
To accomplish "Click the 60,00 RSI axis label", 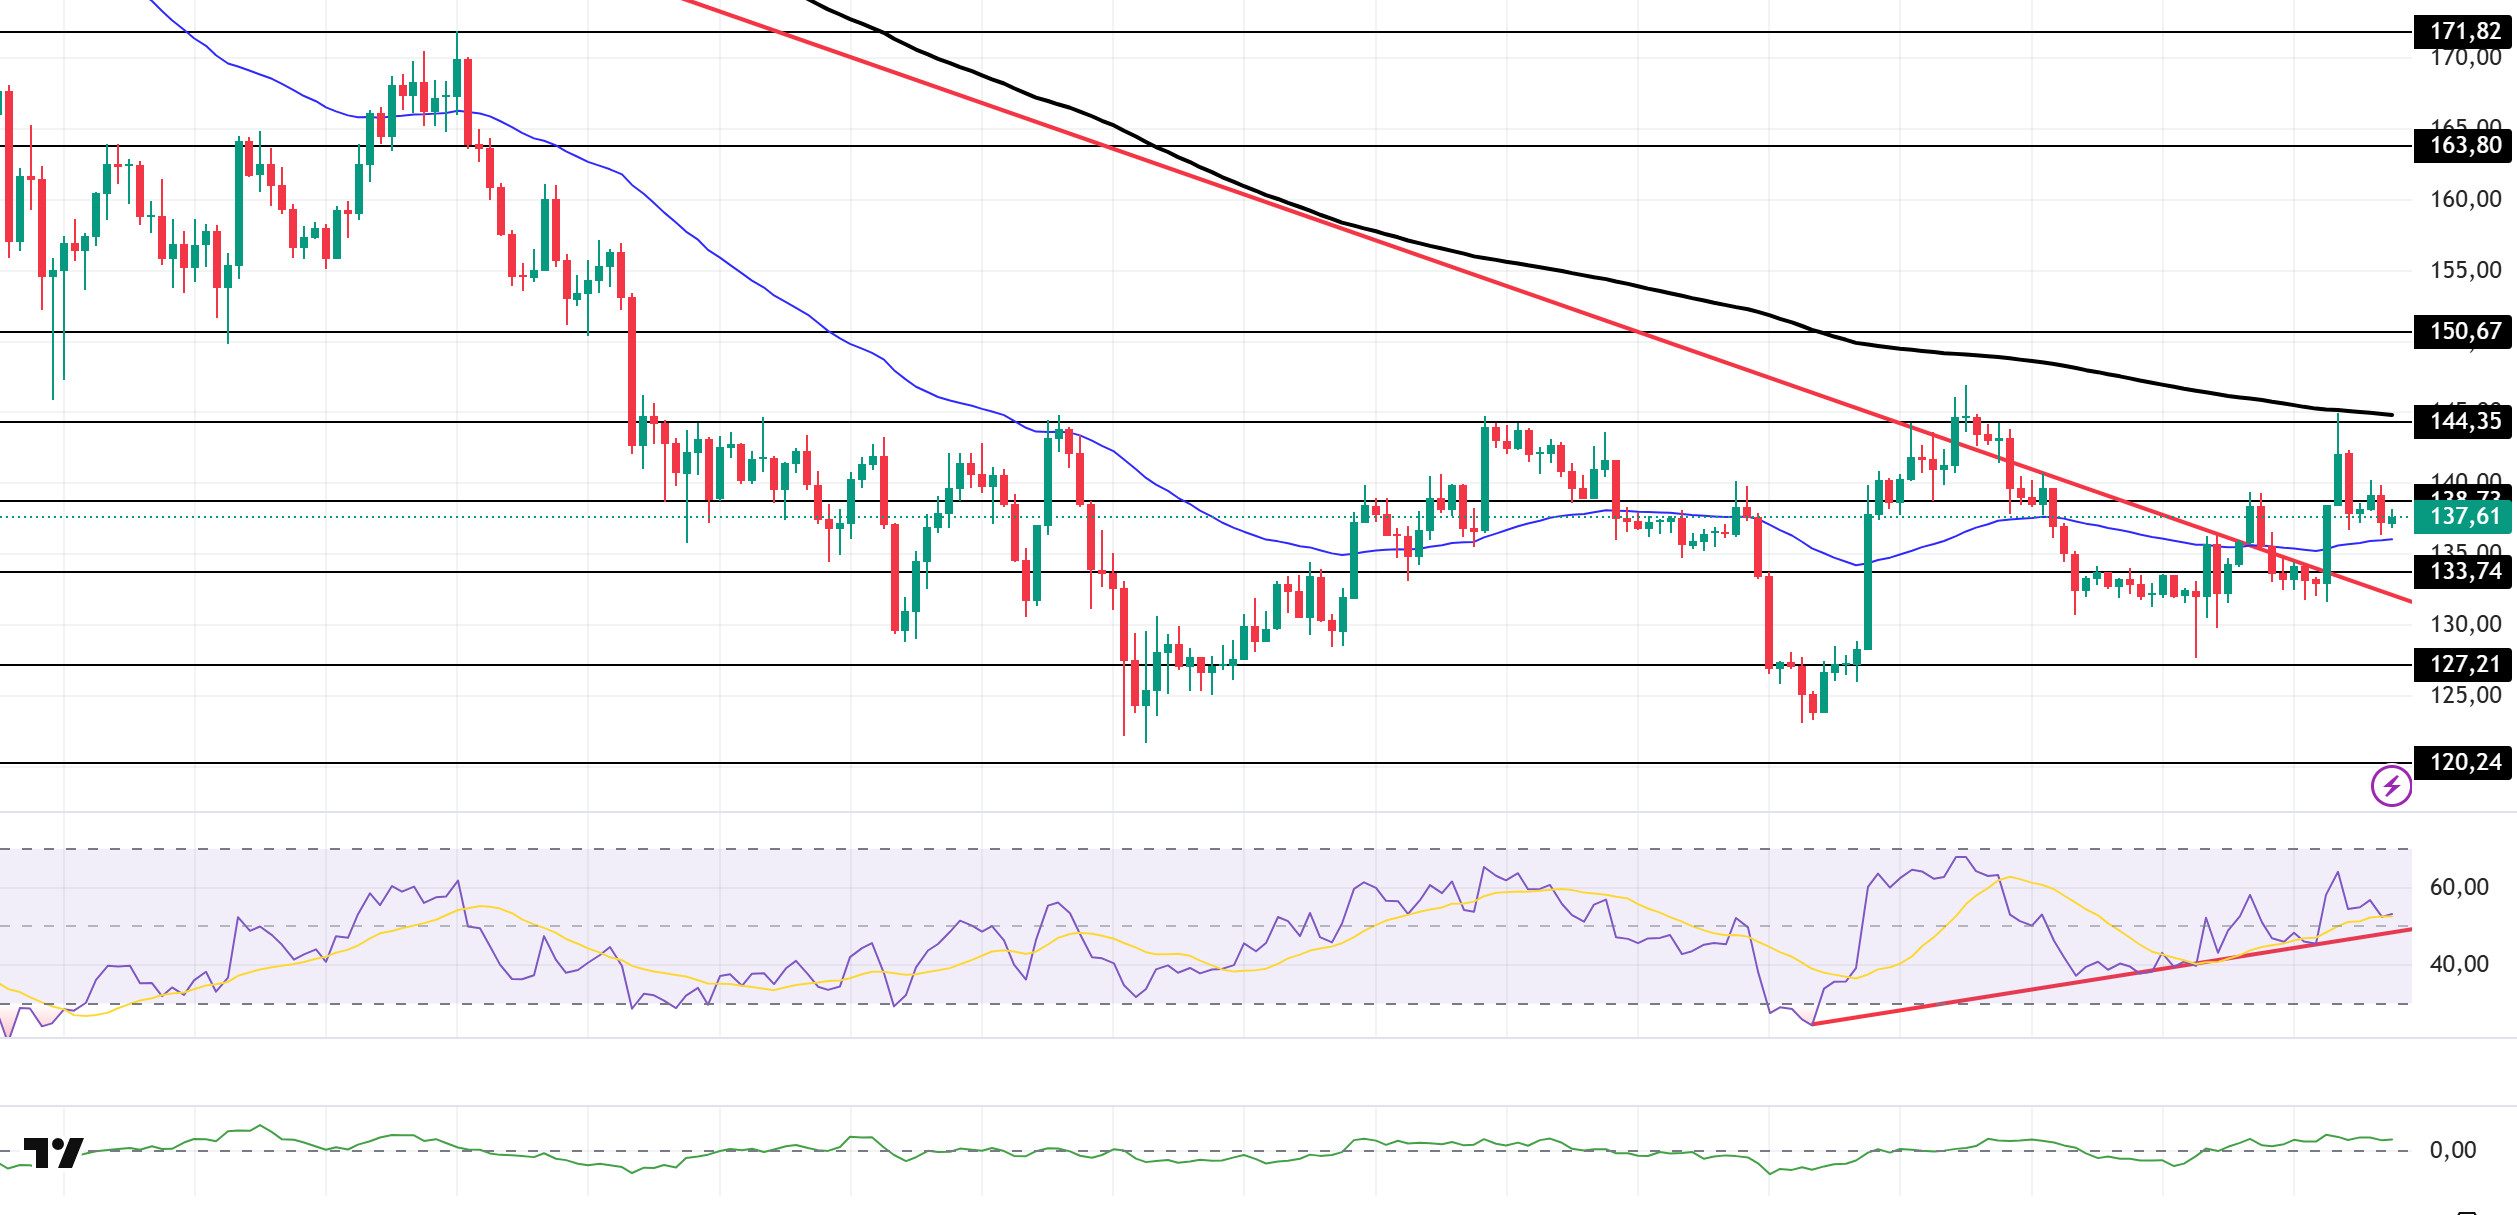I will pos(2459,887).
